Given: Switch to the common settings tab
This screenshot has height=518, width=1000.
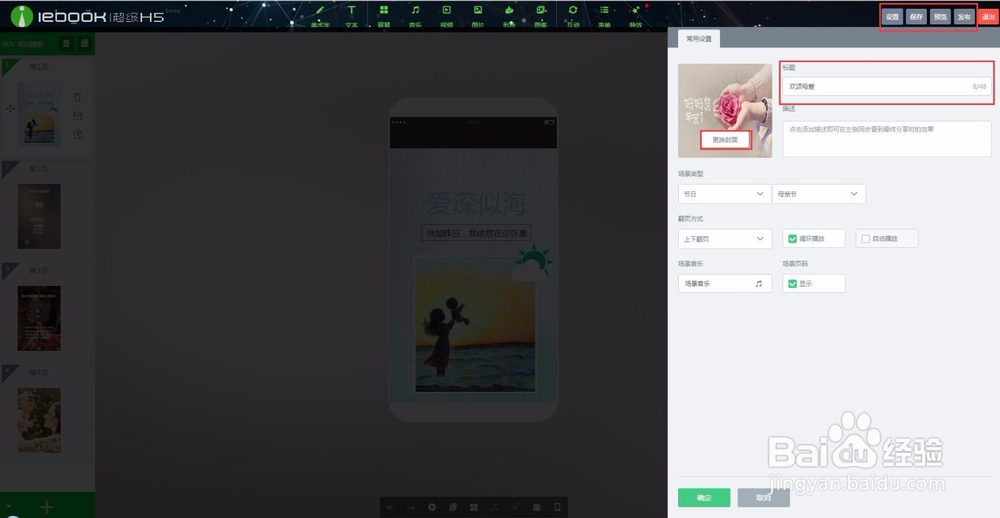Looking at the screenshot, I should point(699,38).
